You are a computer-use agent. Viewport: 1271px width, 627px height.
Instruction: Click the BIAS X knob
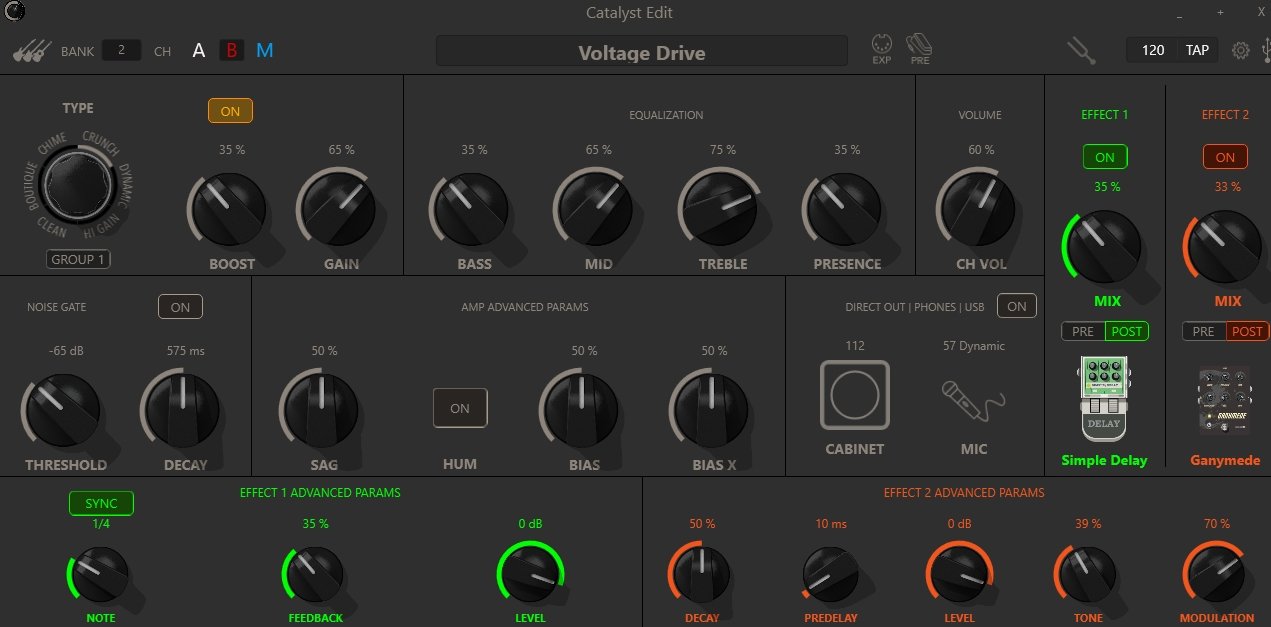(711, 410)
